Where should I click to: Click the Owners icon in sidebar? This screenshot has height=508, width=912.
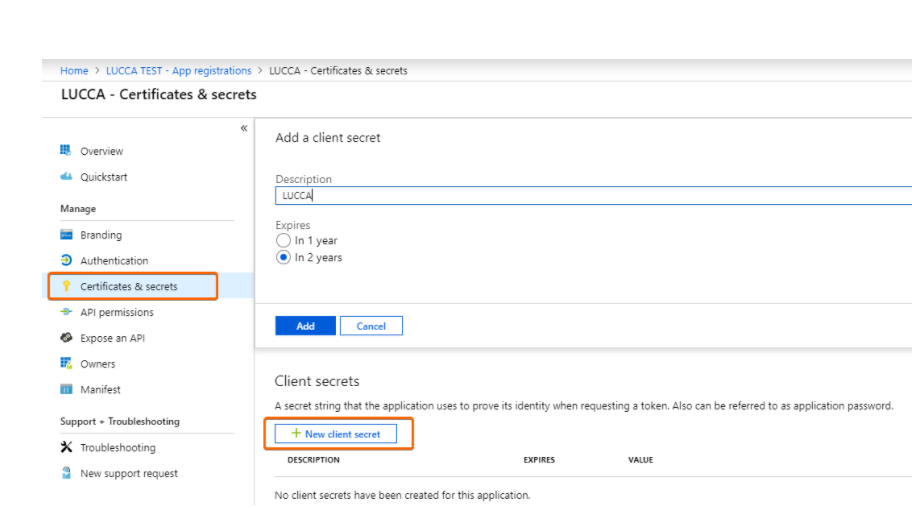[x=66, y=363]
